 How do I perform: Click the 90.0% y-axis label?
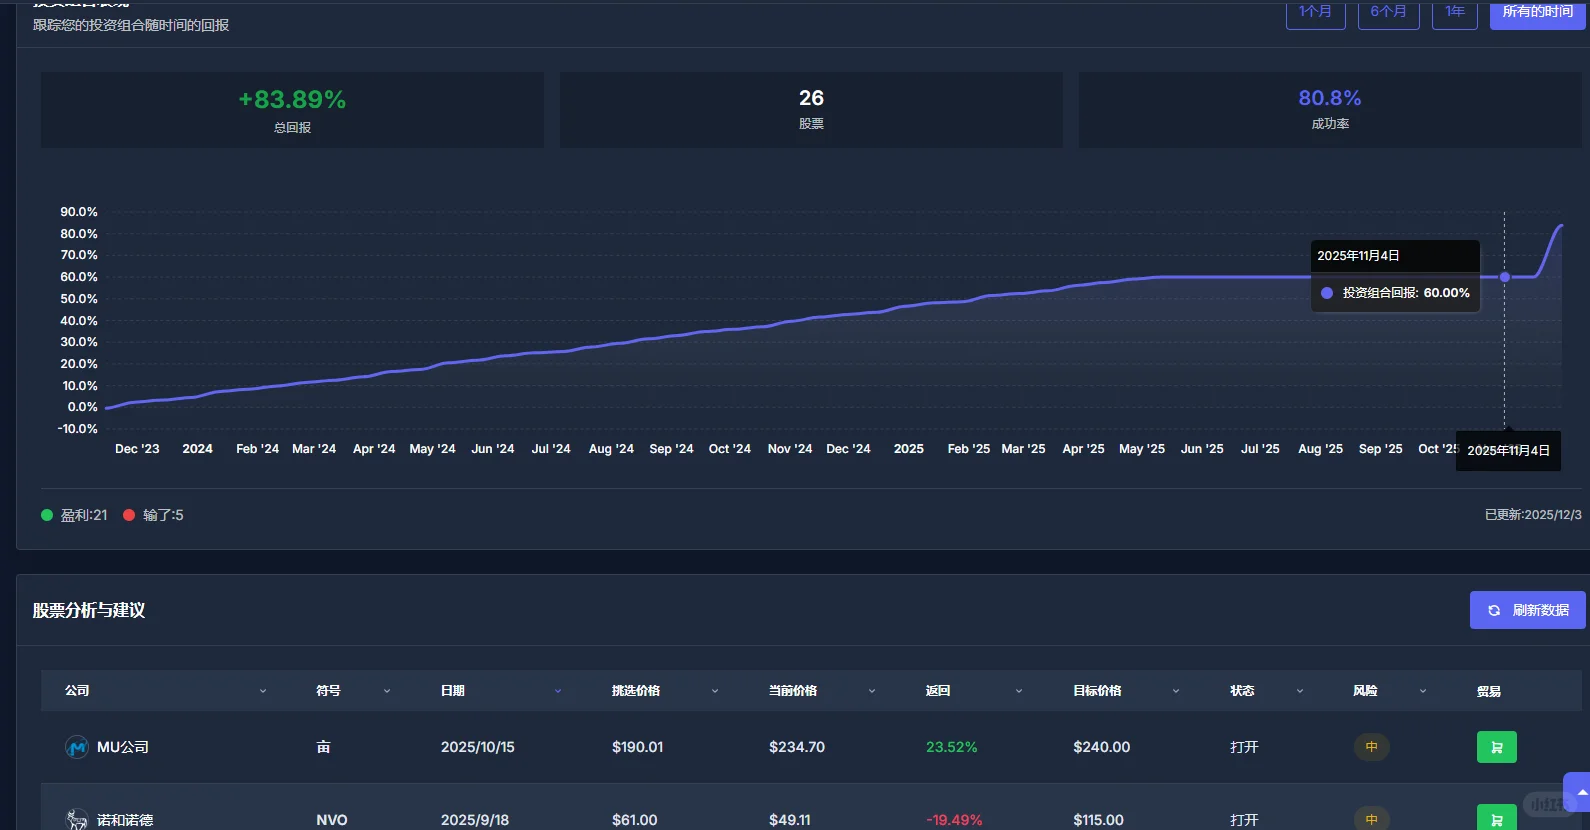79,212
